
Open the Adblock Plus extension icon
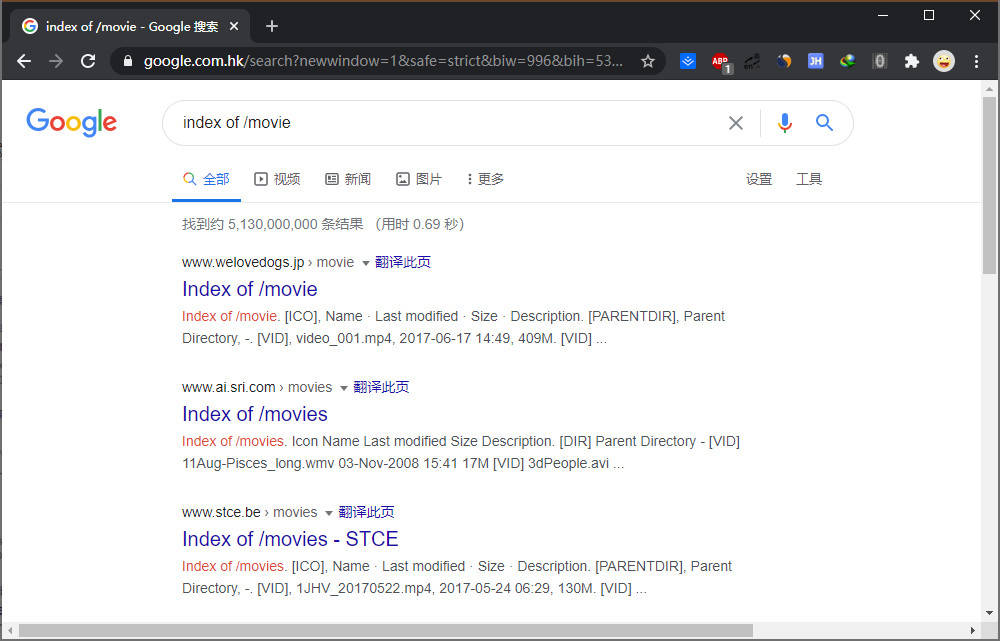pyautogui.click(x=720, y=61)
